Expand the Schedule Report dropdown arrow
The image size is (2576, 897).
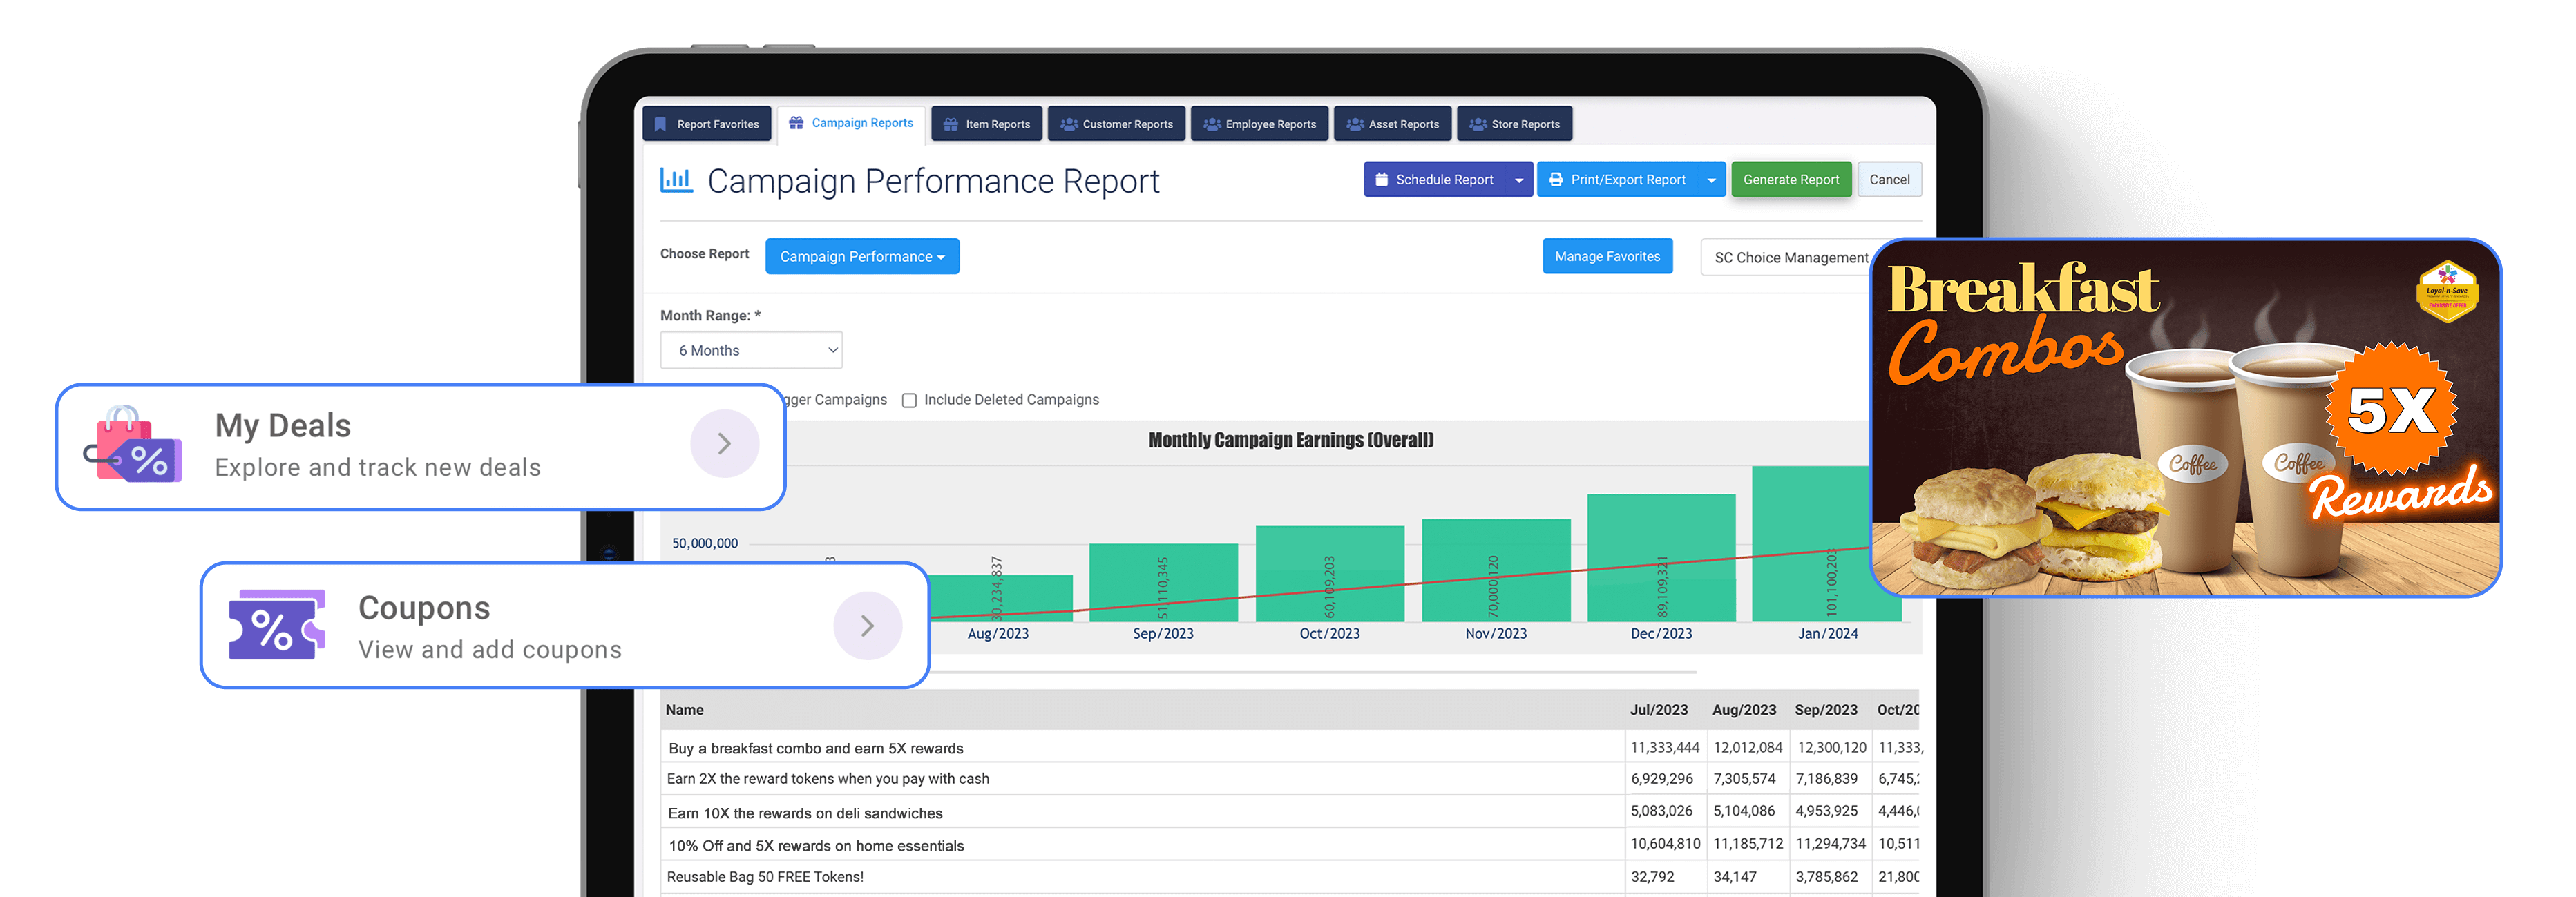1519,180
